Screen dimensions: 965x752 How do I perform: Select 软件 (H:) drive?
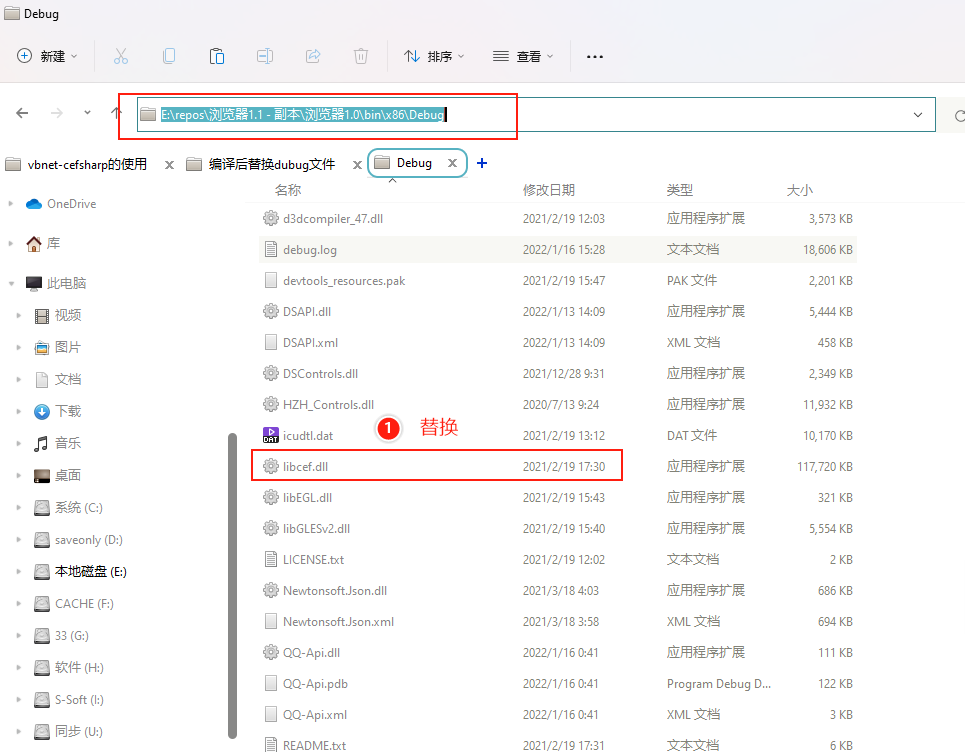[x=69, y=668]
